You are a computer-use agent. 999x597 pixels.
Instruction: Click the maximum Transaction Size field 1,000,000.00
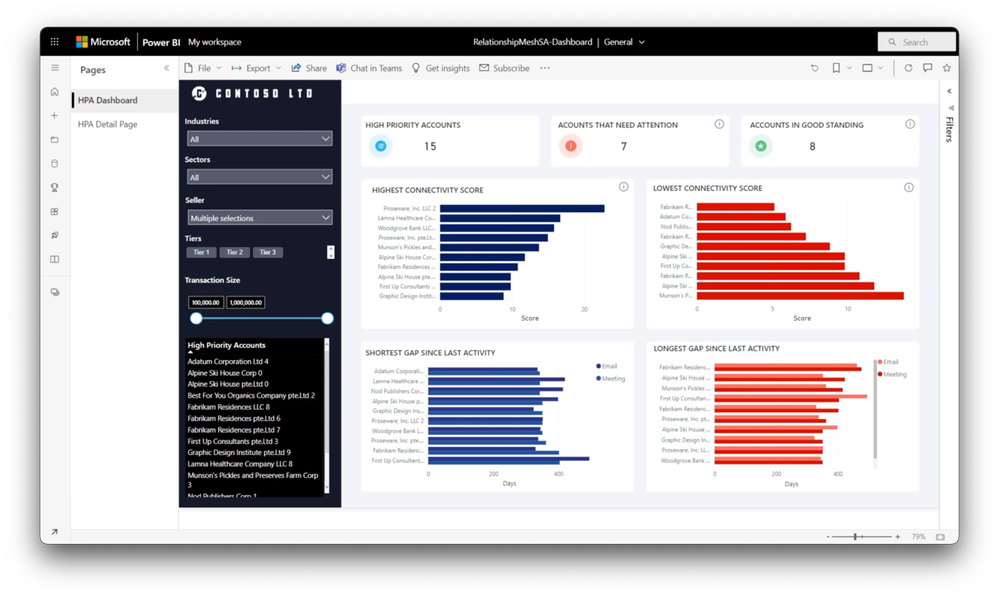click(x=246, y=303)
